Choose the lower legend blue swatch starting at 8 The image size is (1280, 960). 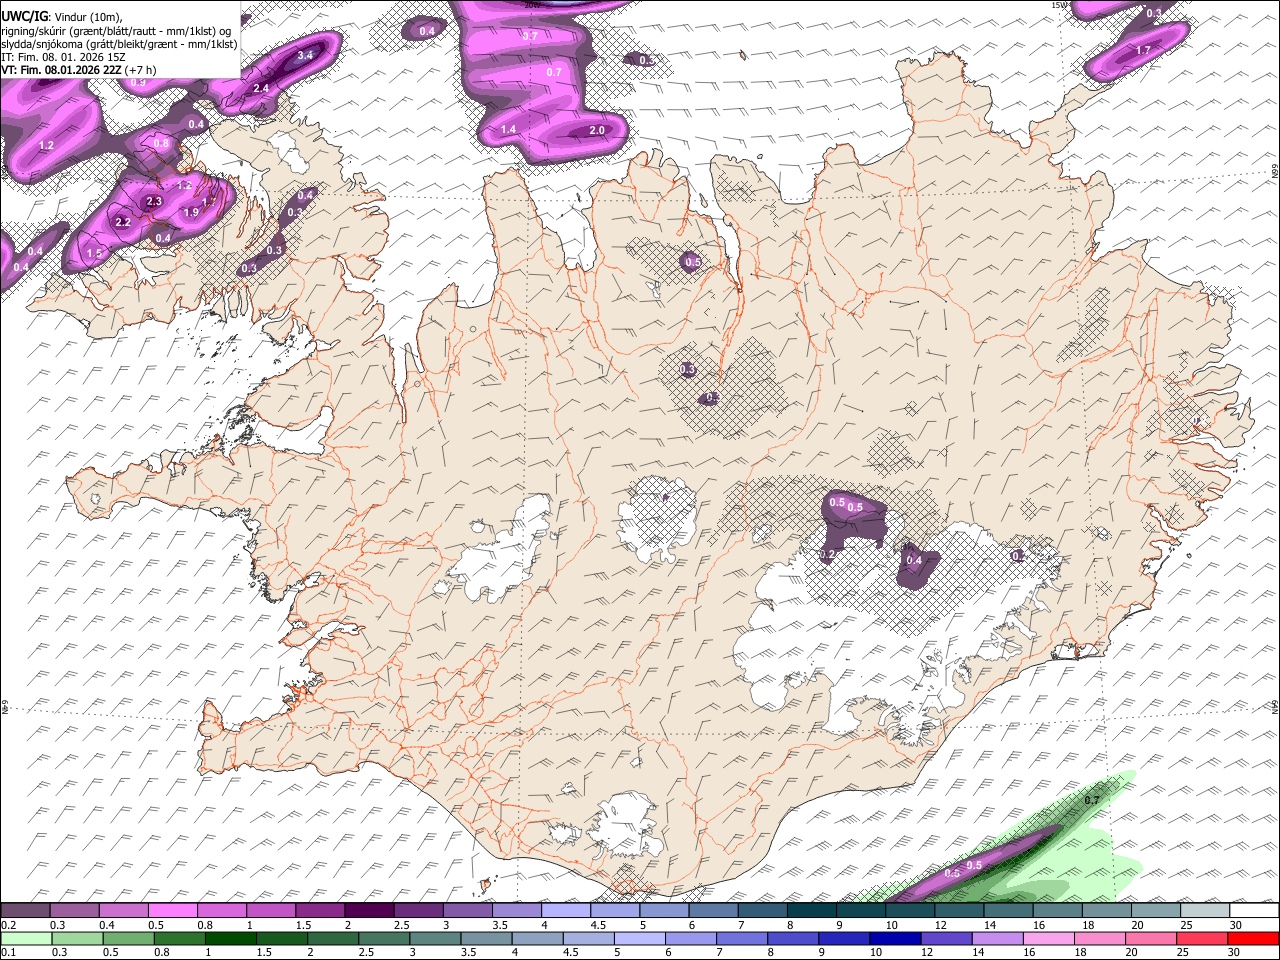click(794, 939)
